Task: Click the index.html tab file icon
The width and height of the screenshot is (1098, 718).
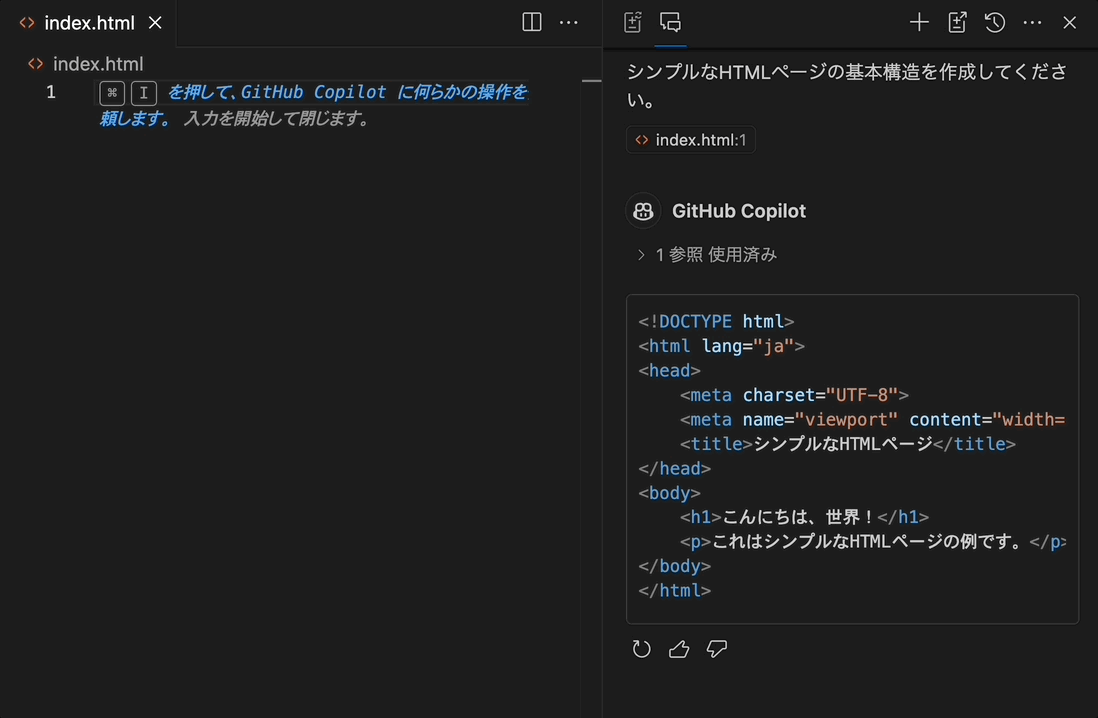Action: [x=27, y=23]
